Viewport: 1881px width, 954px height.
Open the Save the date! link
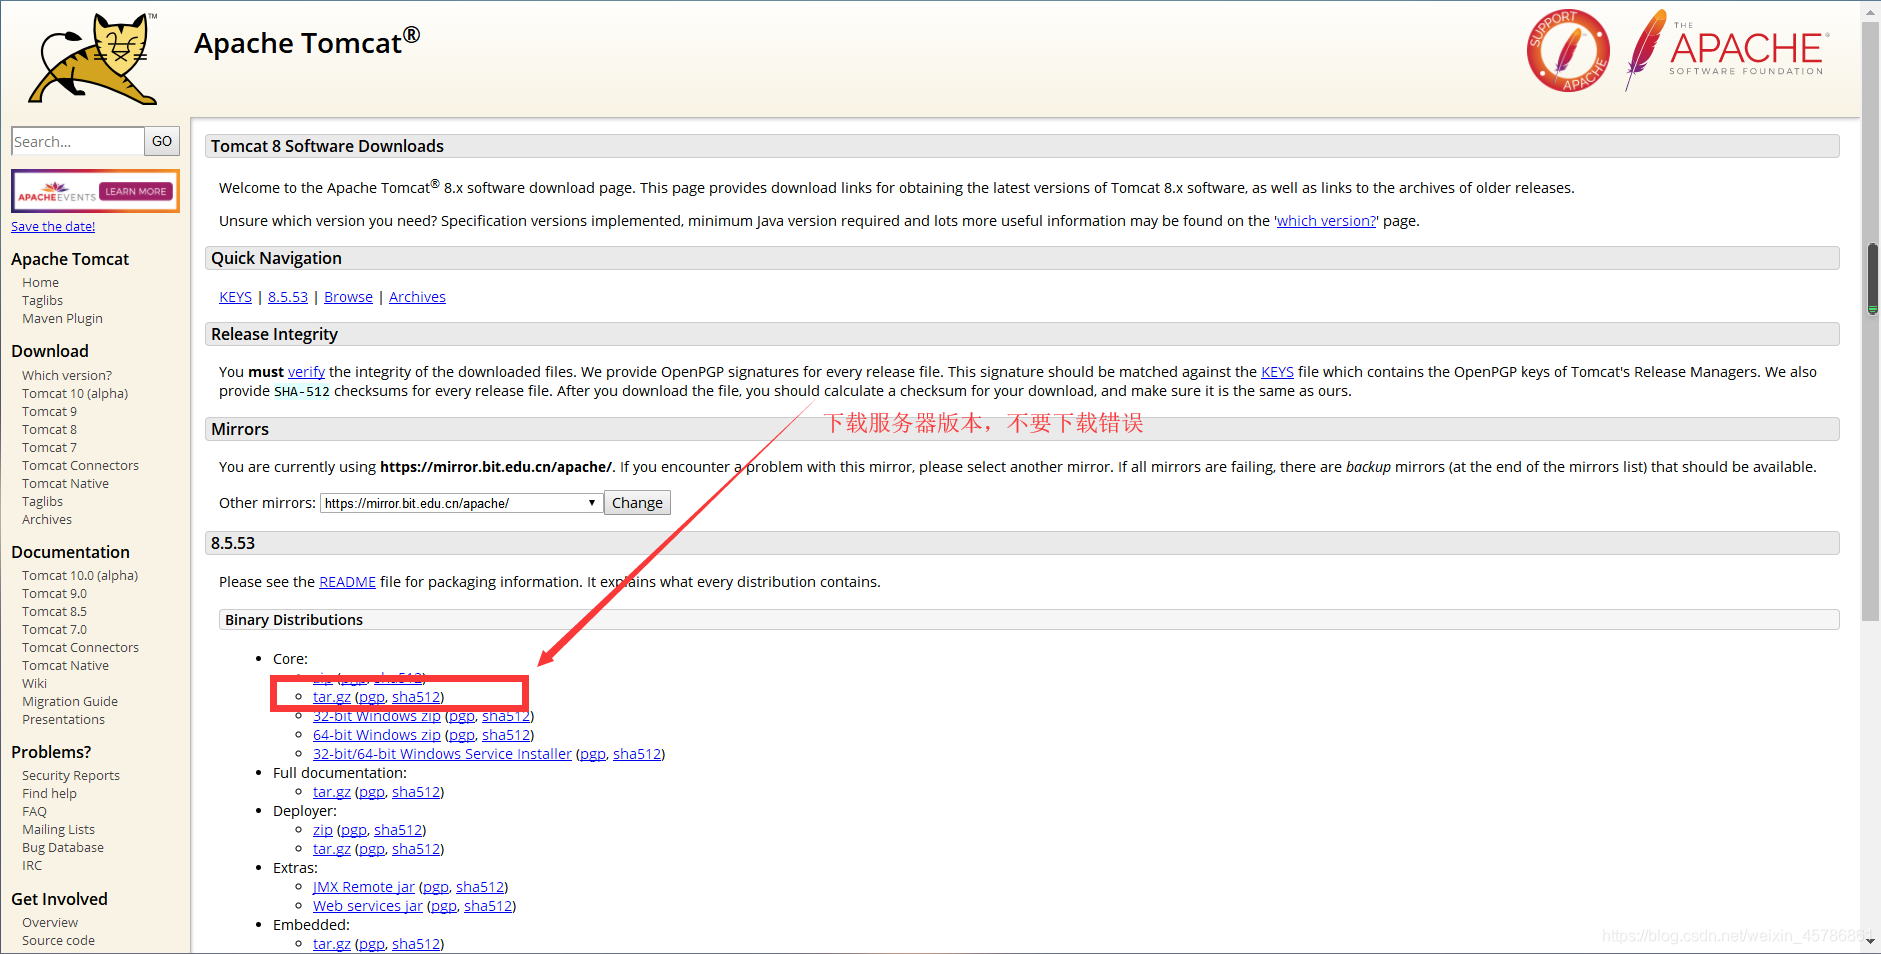(53, 227)
